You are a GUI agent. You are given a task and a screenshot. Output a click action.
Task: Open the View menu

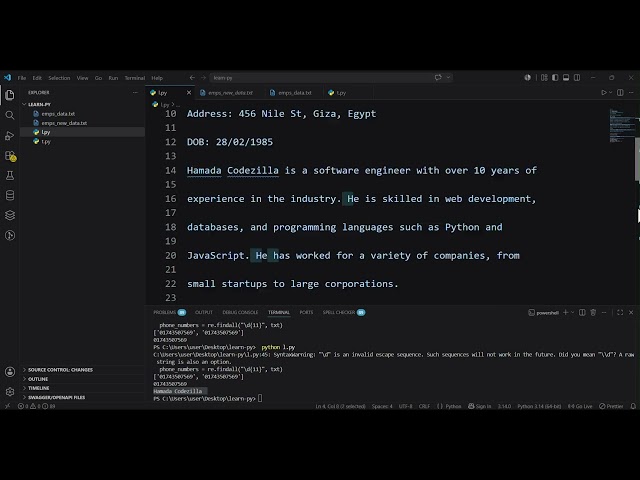point(82,78)
